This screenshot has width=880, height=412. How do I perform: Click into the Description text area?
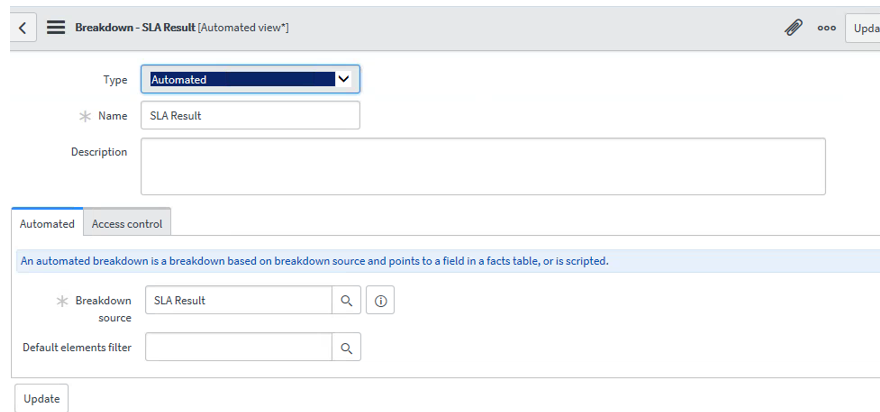[x=483, y=167]
